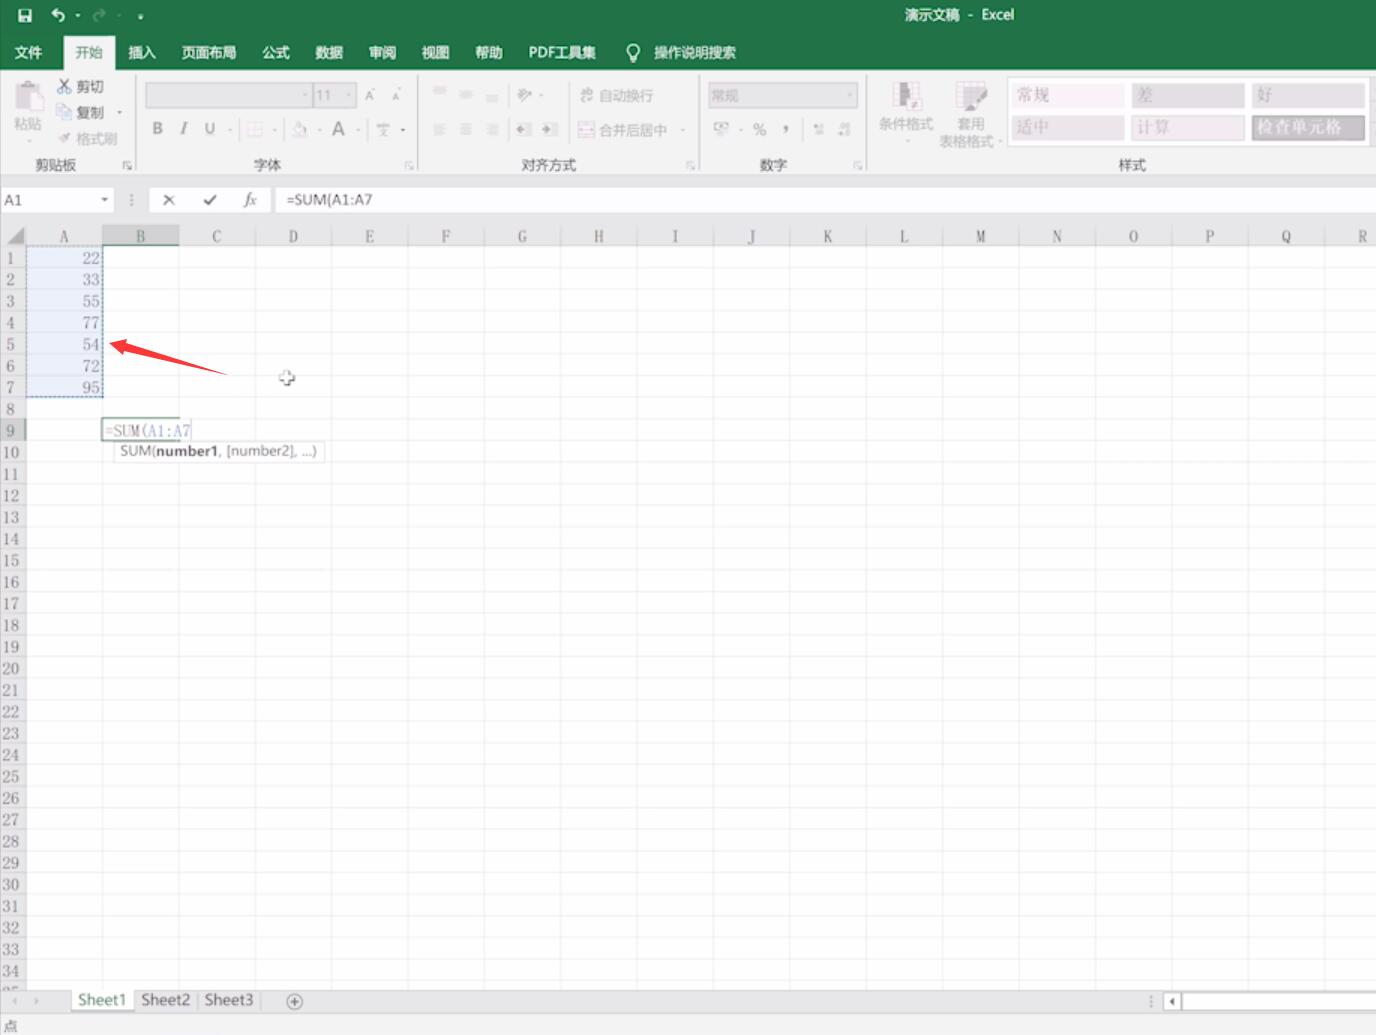Expand the Merge and Center dropdown arrow
The width and height of the screenshot is (1376, 1035).
[x=683, y=130]
